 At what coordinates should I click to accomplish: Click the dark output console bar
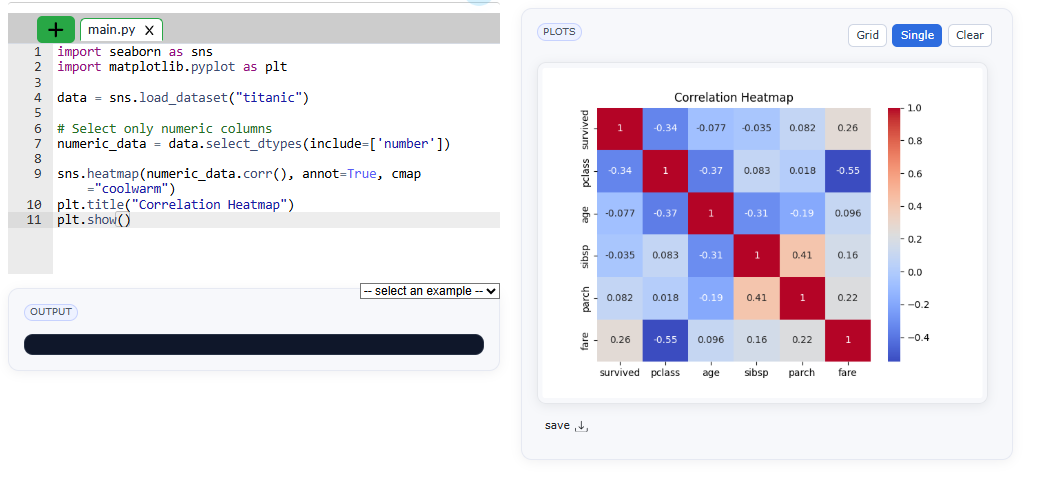click(x=254, y=344)
